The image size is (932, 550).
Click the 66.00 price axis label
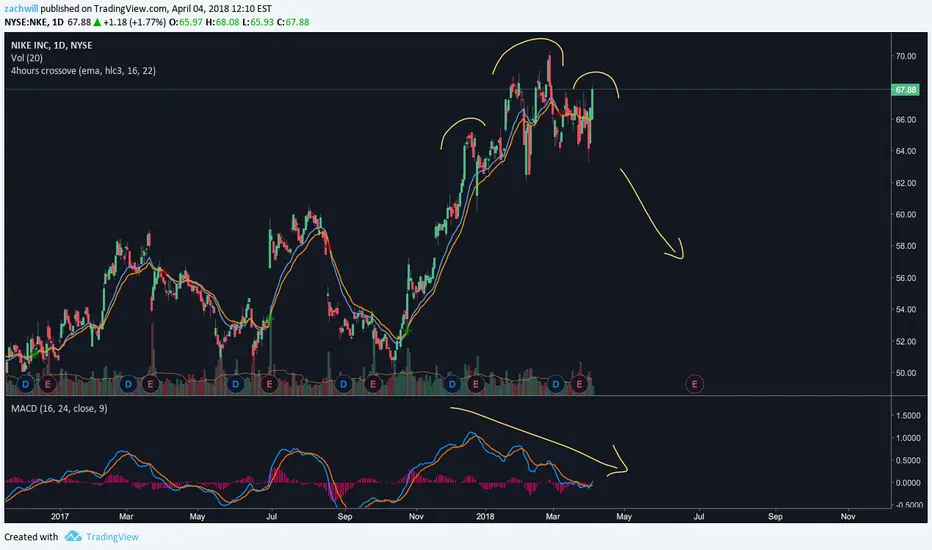(906, 120)
